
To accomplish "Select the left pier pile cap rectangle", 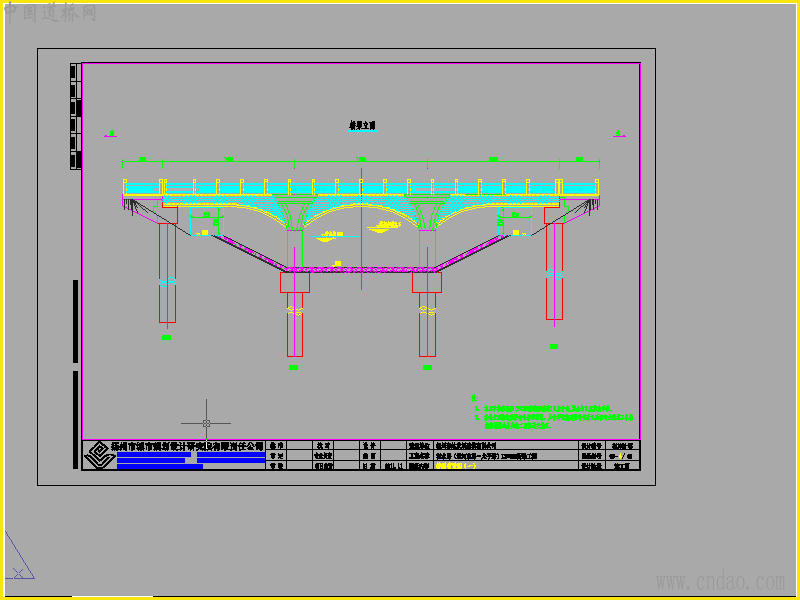I will [x=295, y=282].
